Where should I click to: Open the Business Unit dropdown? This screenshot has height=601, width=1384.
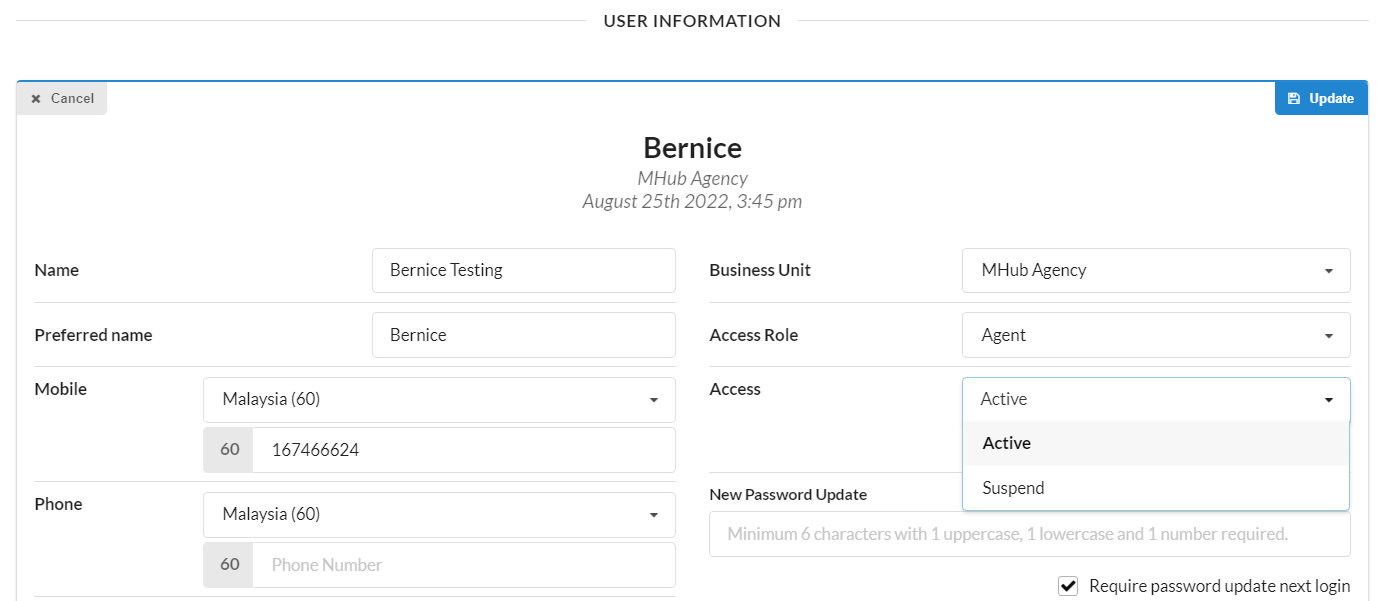pyautogui.click(x=1156, y=270)
